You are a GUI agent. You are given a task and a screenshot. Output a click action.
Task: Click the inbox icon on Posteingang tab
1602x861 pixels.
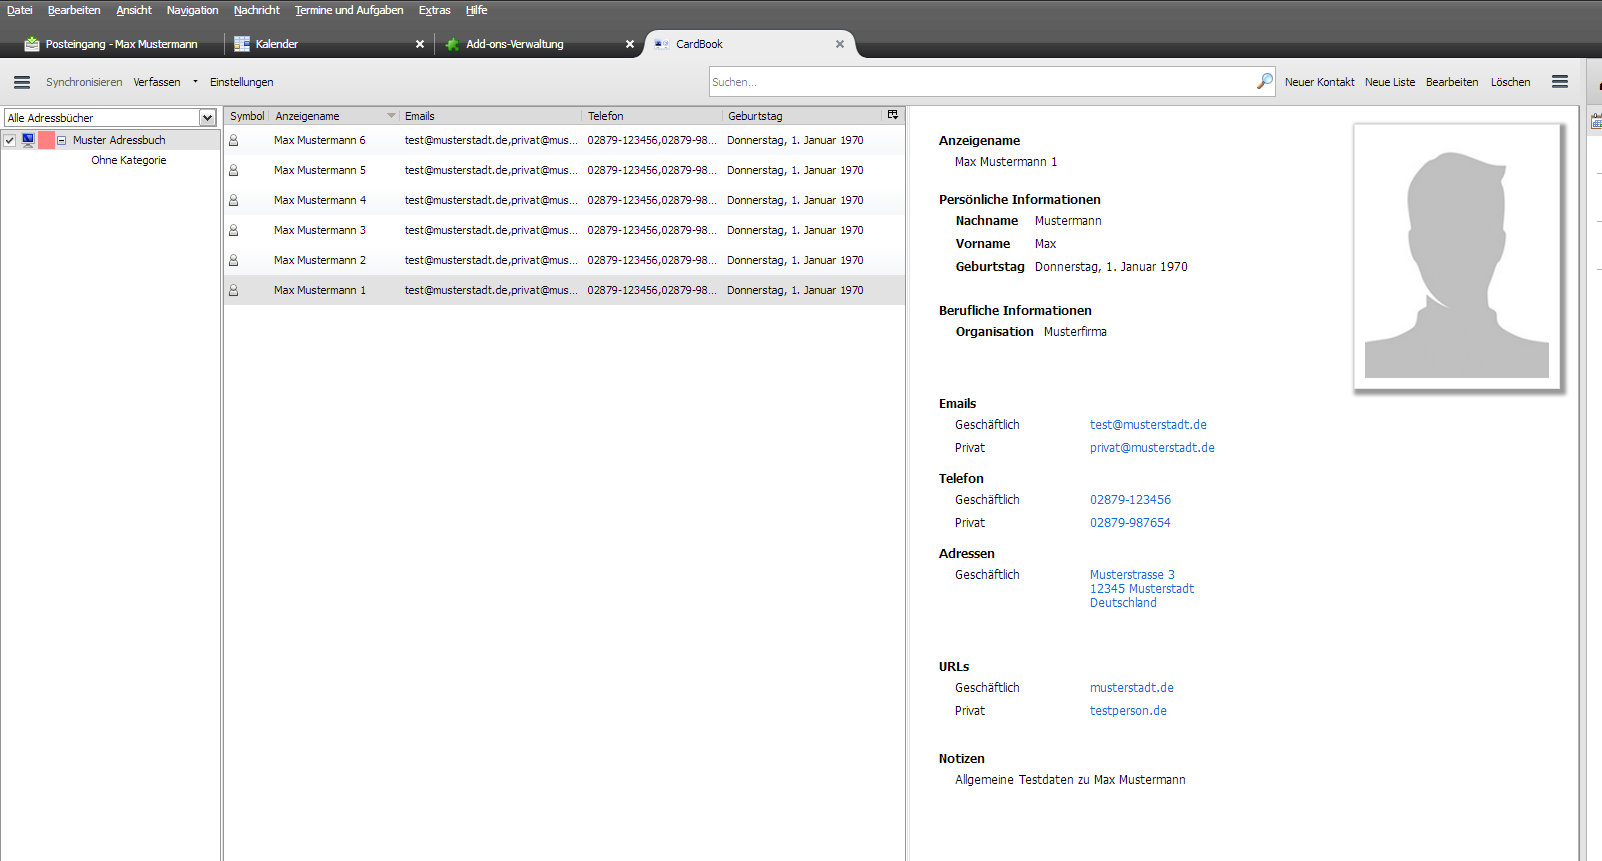click(x=32, y=44)
